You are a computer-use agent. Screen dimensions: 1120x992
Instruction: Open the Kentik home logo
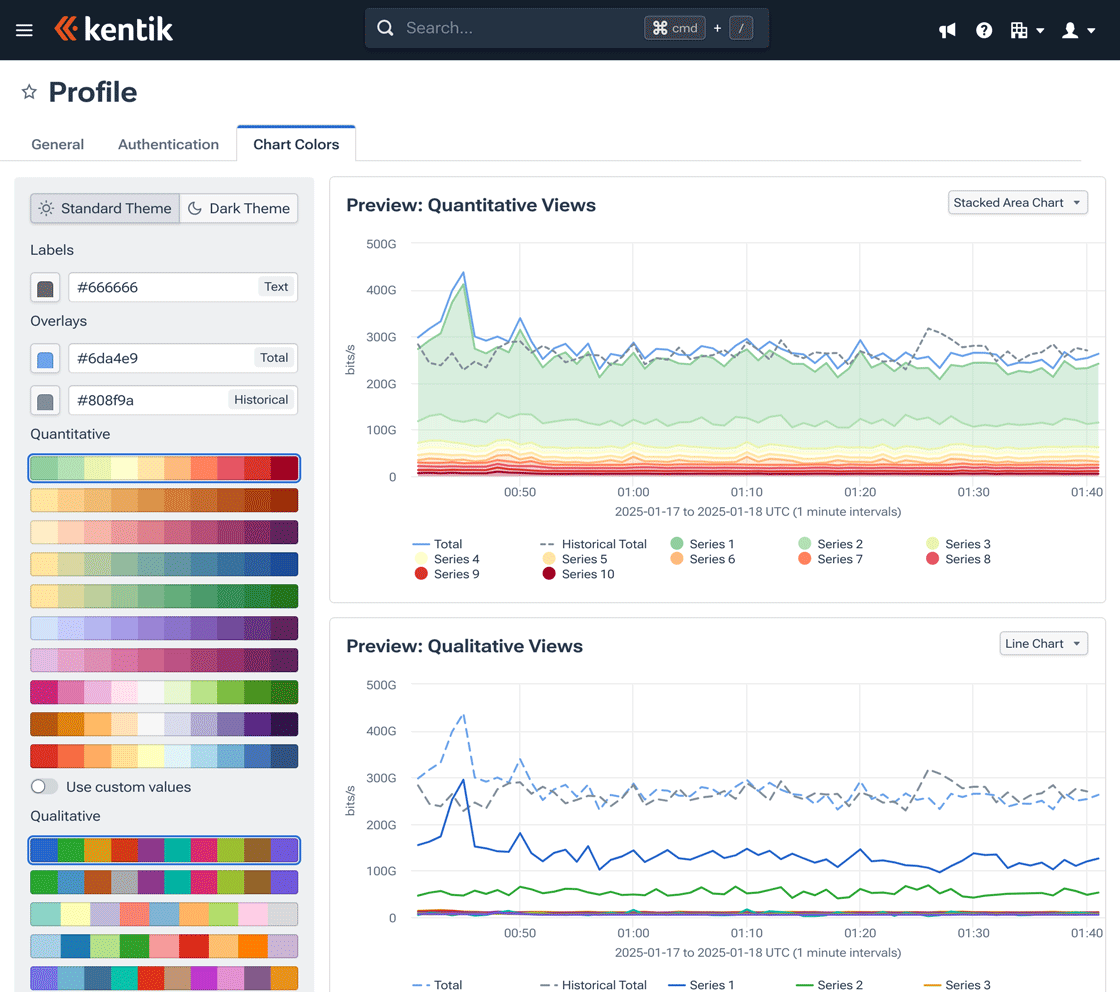(x=113, y=29)
